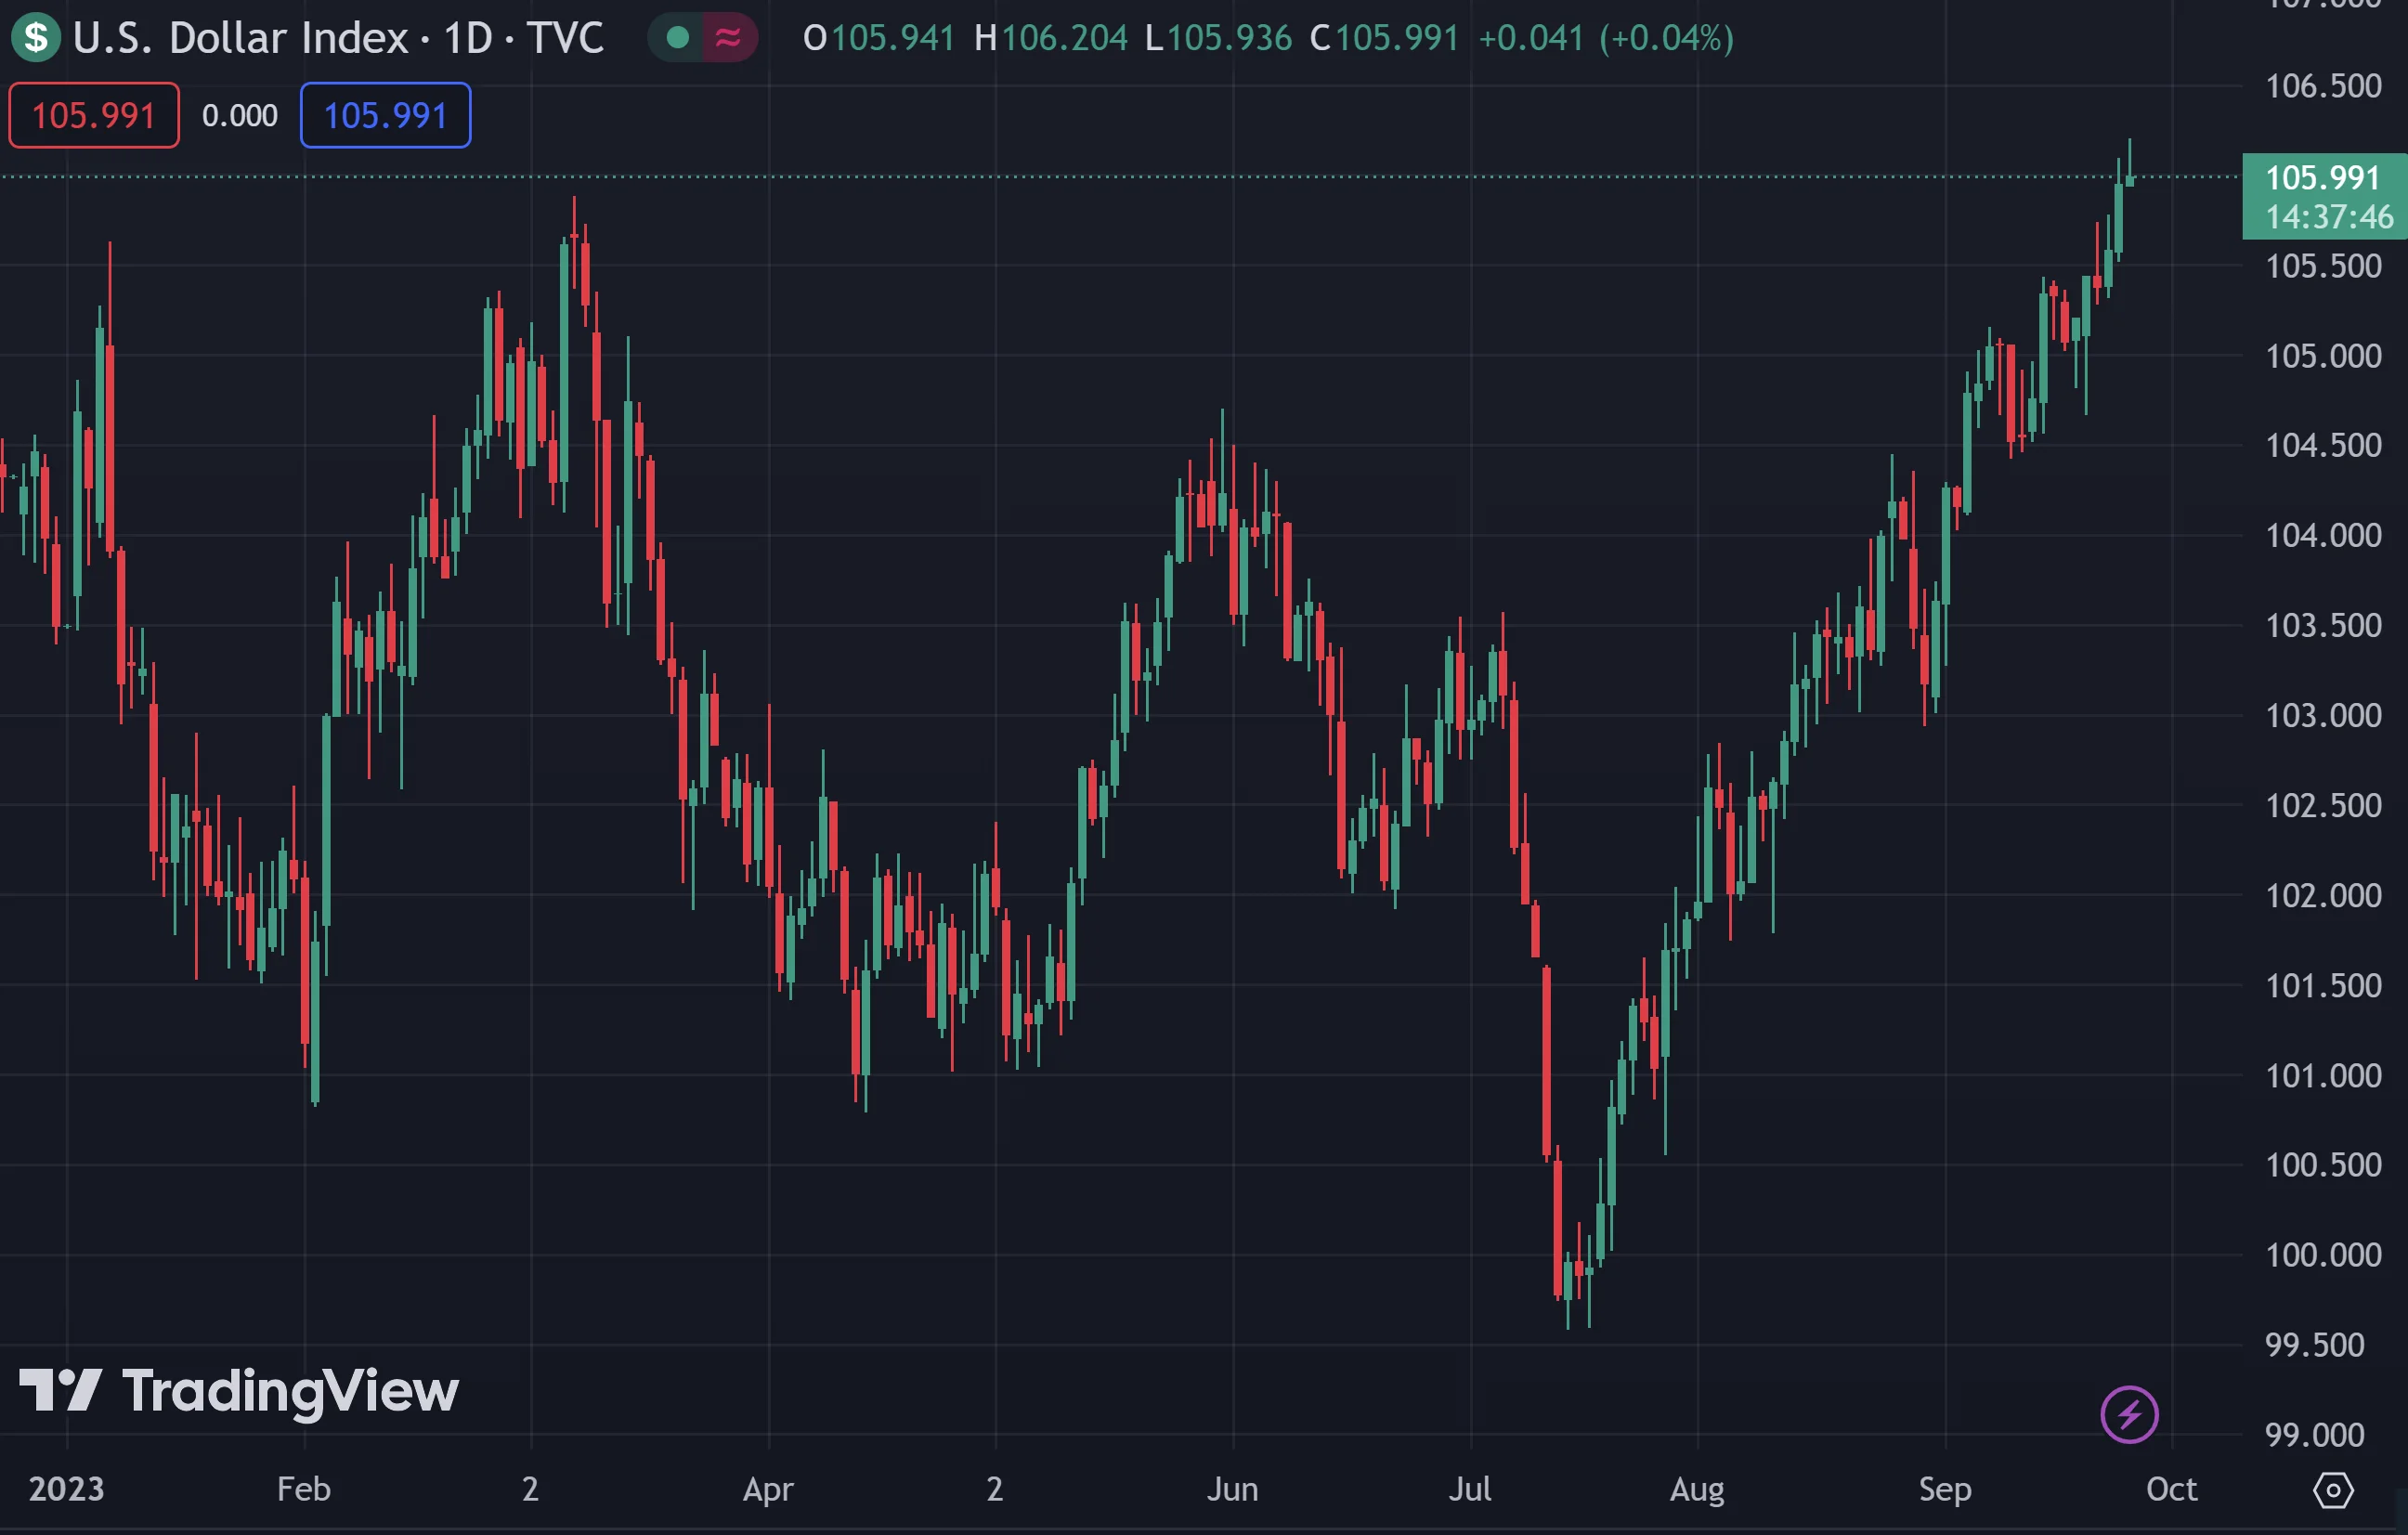
Task: Click the 2023 label on time axis
Action: pyautogui.click(x=66, y=1489)
